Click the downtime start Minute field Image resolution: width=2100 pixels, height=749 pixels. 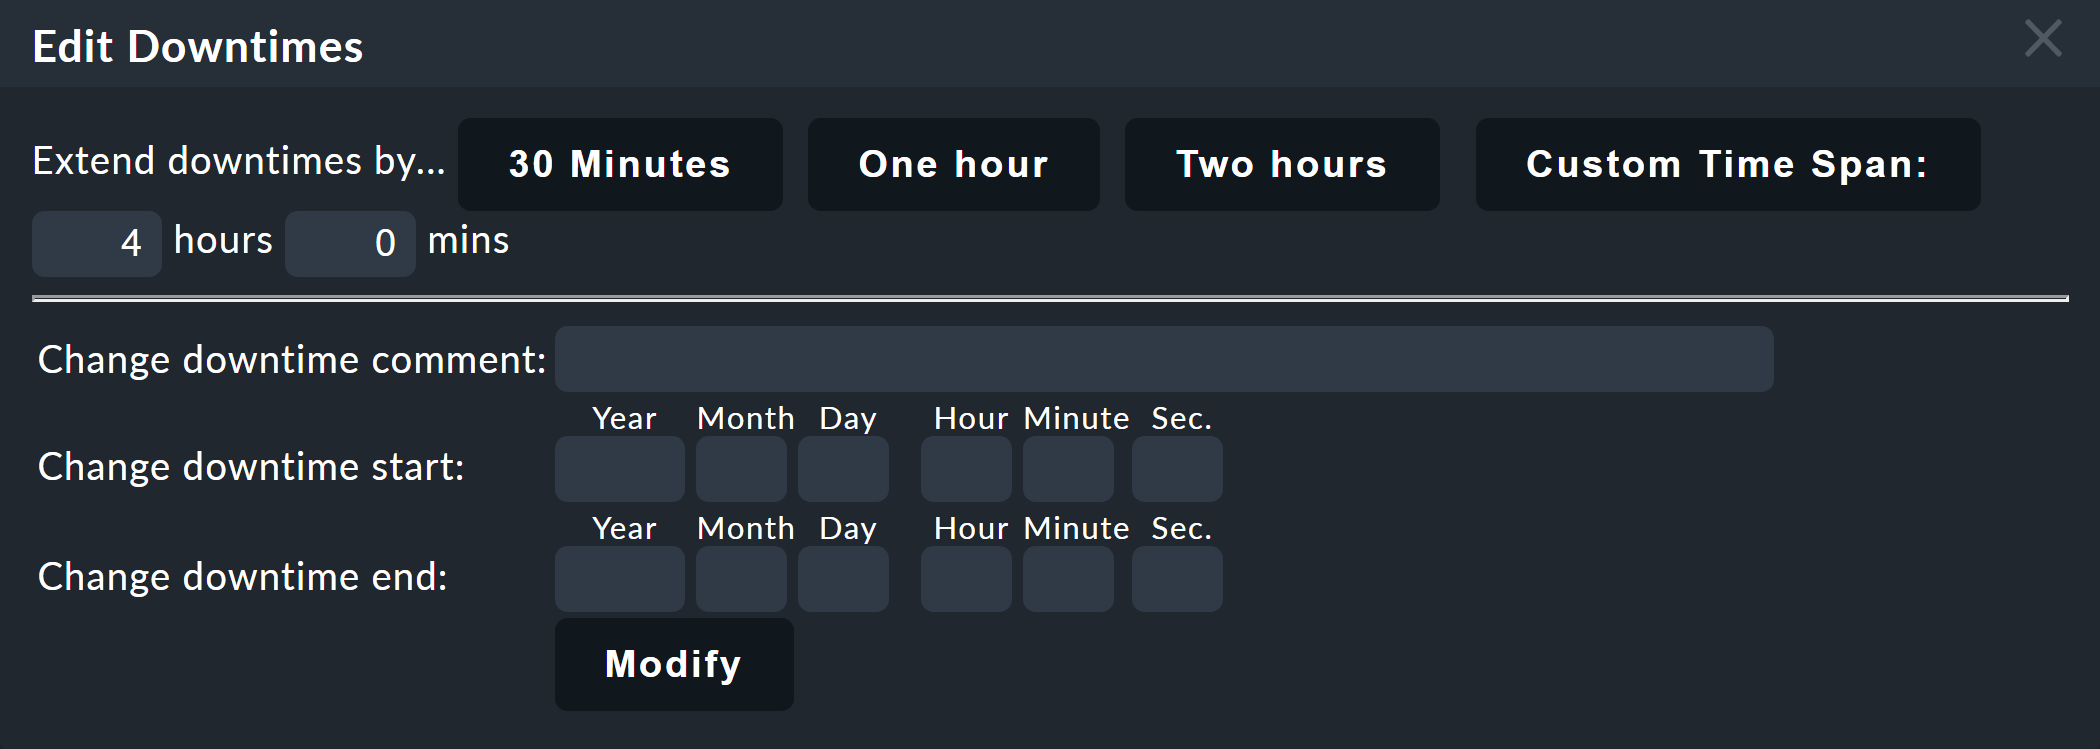click(x=1067, y=468)
